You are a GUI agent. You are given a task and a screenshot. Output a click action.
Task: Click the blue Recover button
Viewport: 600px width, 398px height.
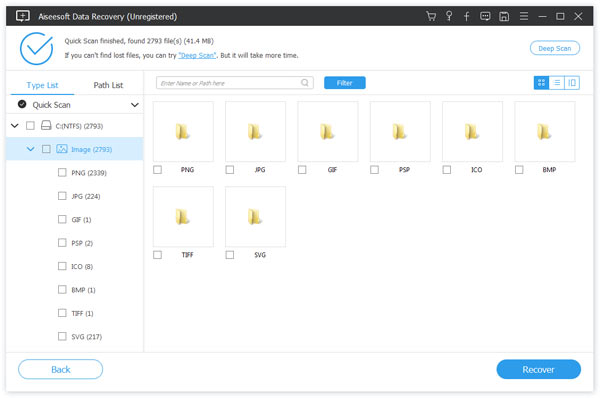click(x=538, y=369)
